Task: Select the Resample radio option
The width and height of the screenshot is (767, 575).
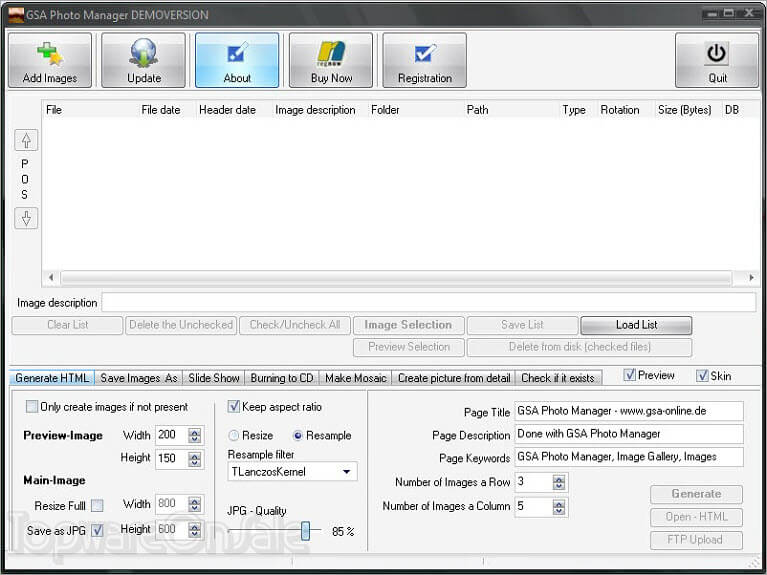Action: [x=297, y=435]
